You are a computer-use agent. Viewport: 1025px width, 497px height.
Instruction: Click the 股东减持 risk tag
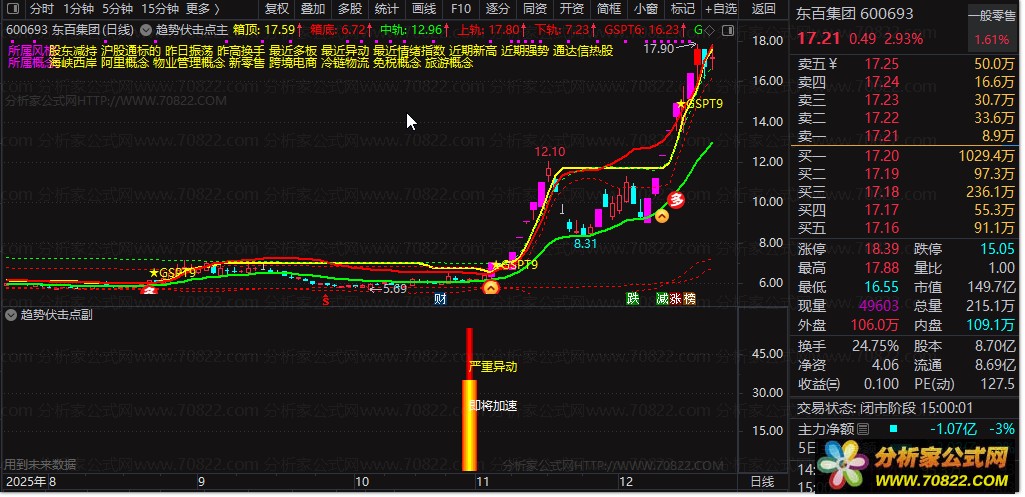point(74,50)
